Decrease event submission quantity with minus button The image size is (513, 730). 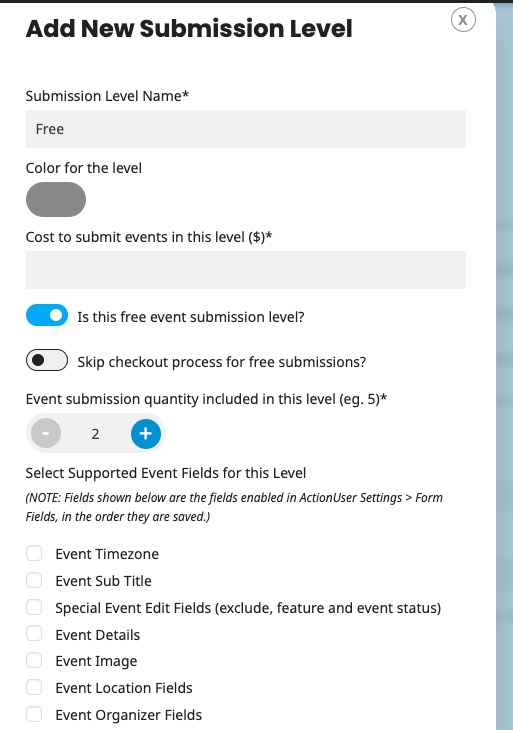46,434
